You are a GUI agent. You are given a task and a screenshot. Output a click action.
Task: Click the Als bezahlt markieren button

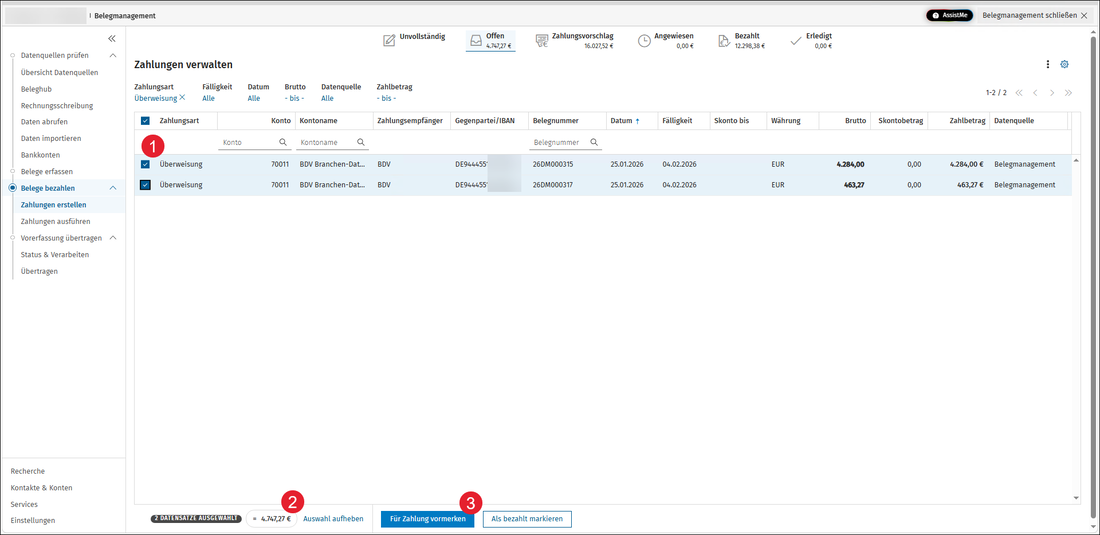coord(527,519)
